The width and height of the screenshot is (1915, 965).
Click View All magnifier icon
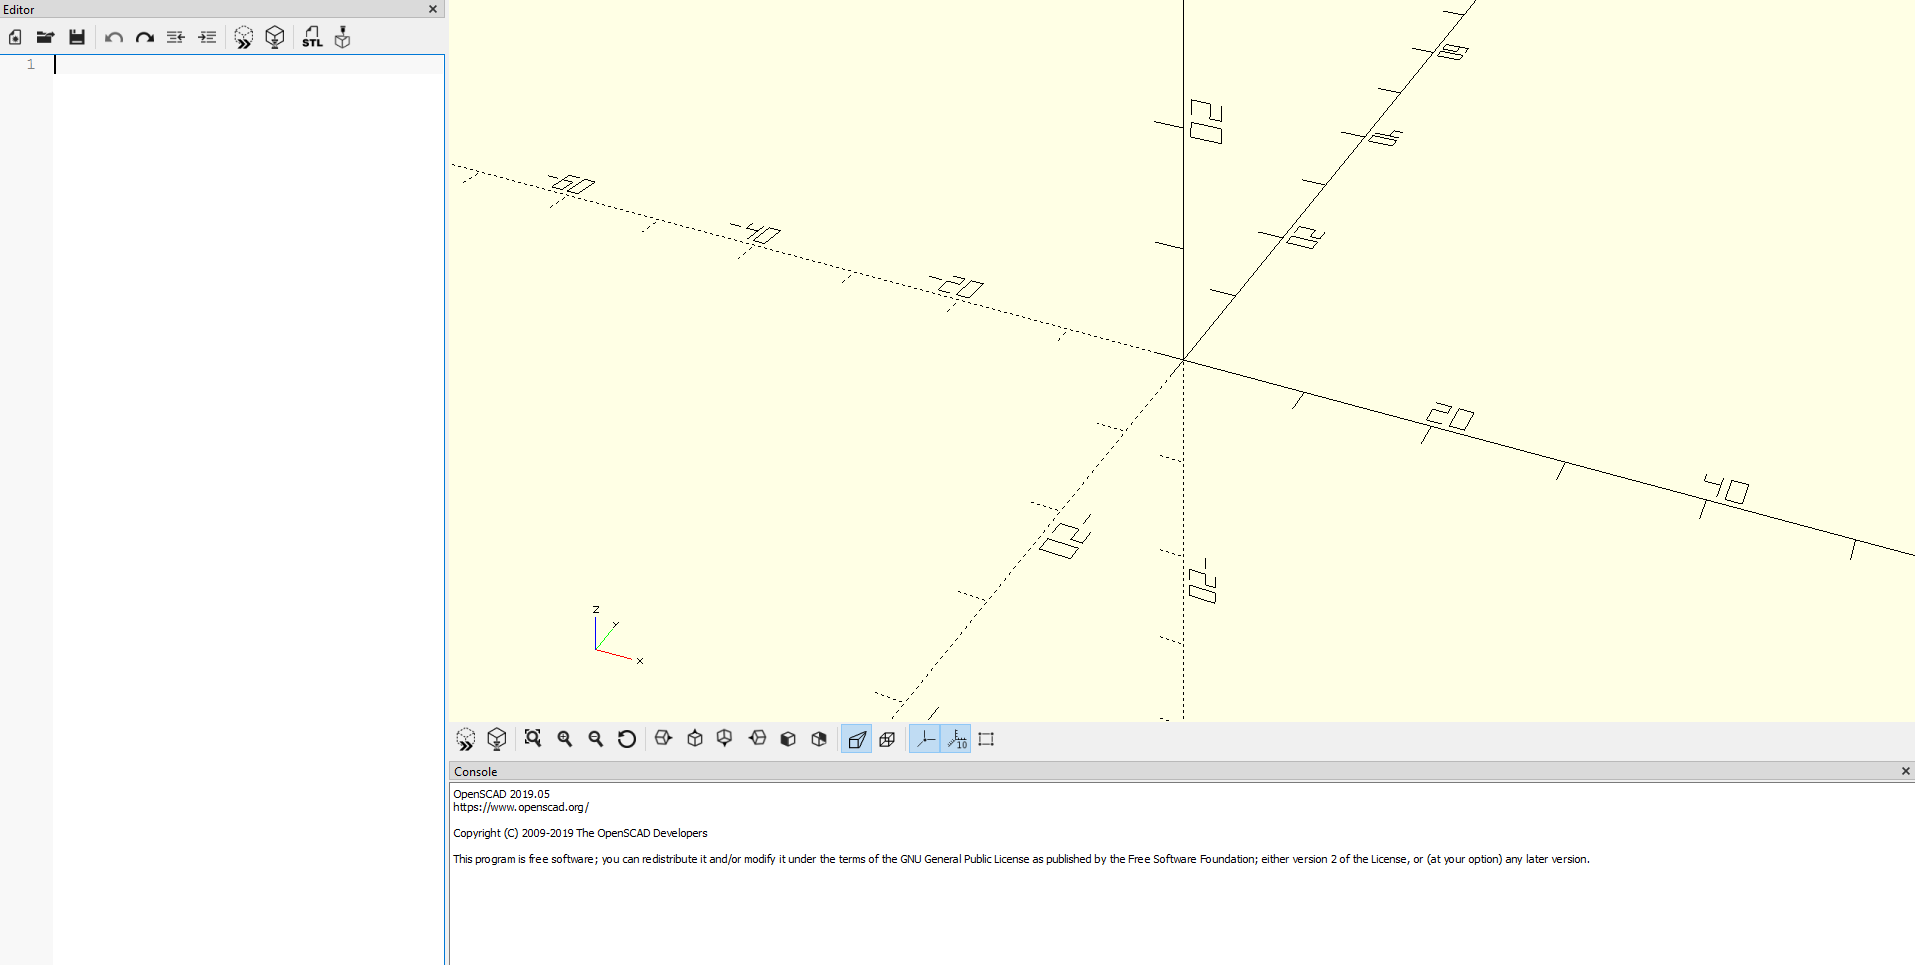[533, 739]
